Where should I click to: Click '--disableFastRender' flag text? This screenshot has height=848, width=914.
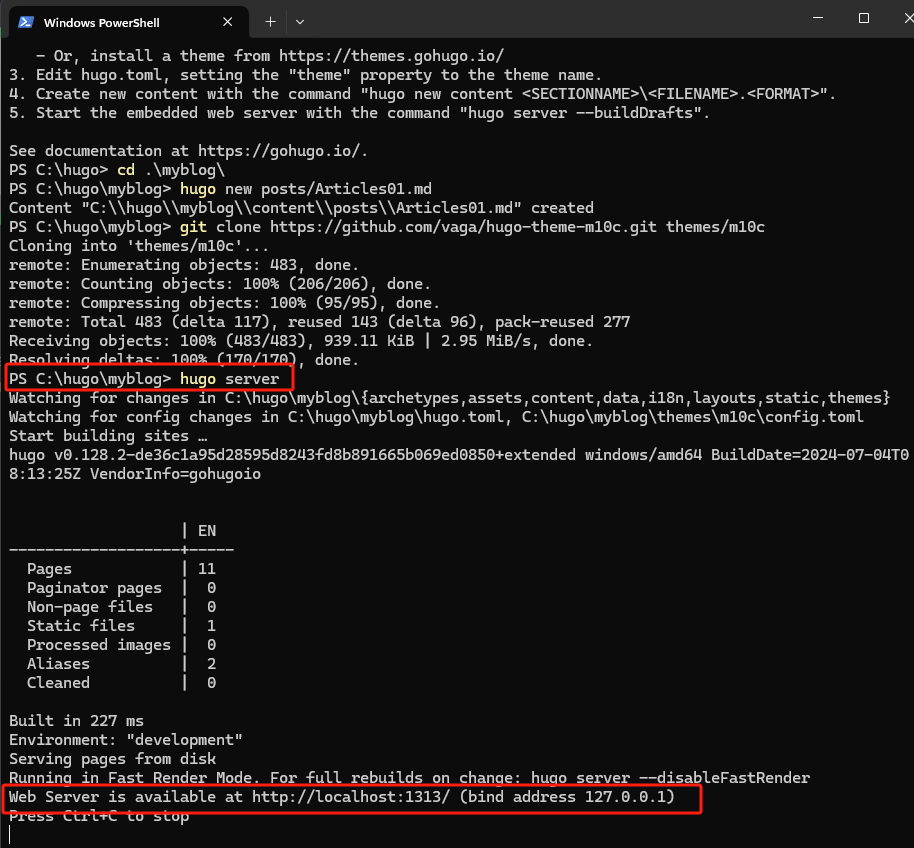pyautogui.click(x=725, y=778)
